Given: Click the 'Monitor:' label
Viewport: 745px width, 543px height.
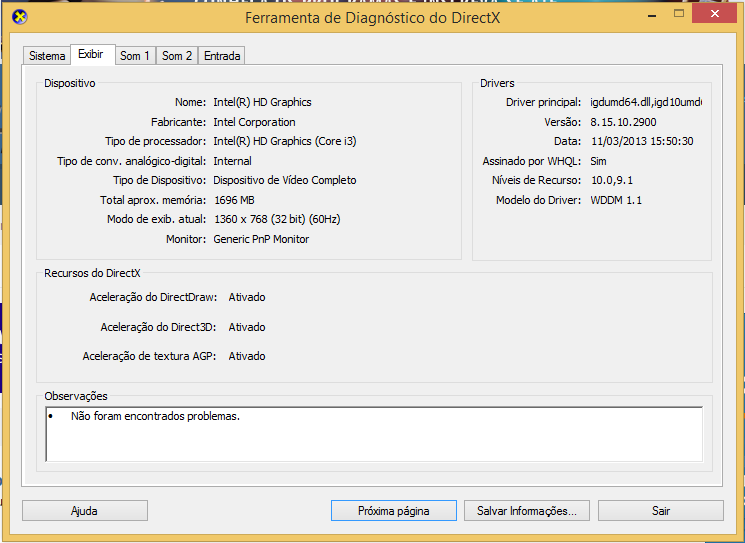Looking at the screenshot, I should tap(186, 239).
